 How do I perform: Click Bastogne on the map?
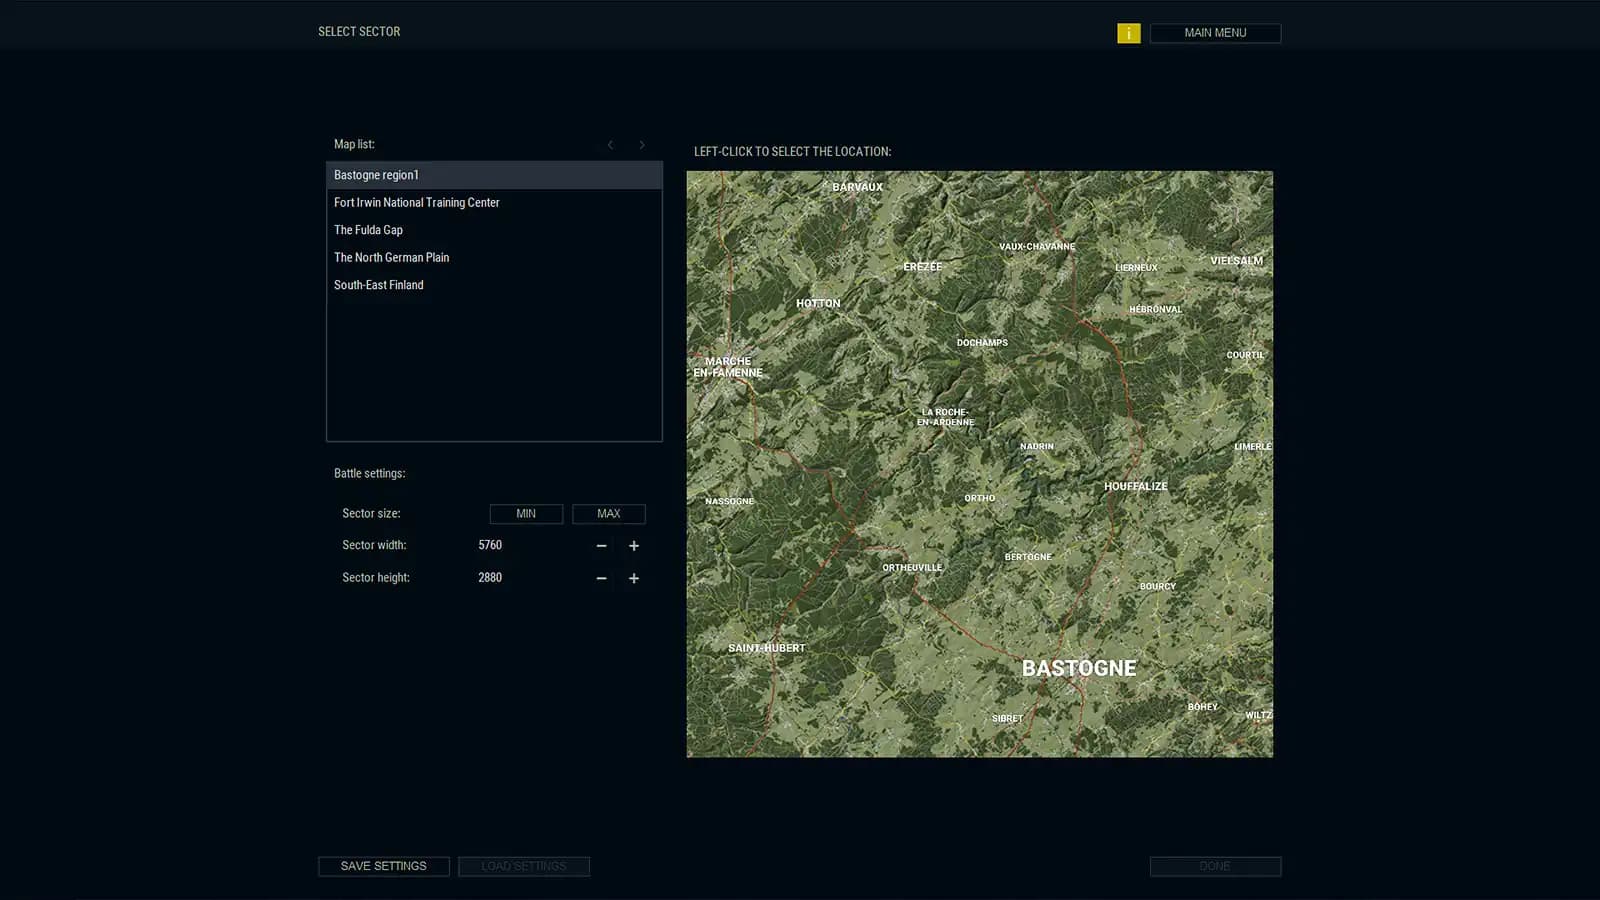1078,668
